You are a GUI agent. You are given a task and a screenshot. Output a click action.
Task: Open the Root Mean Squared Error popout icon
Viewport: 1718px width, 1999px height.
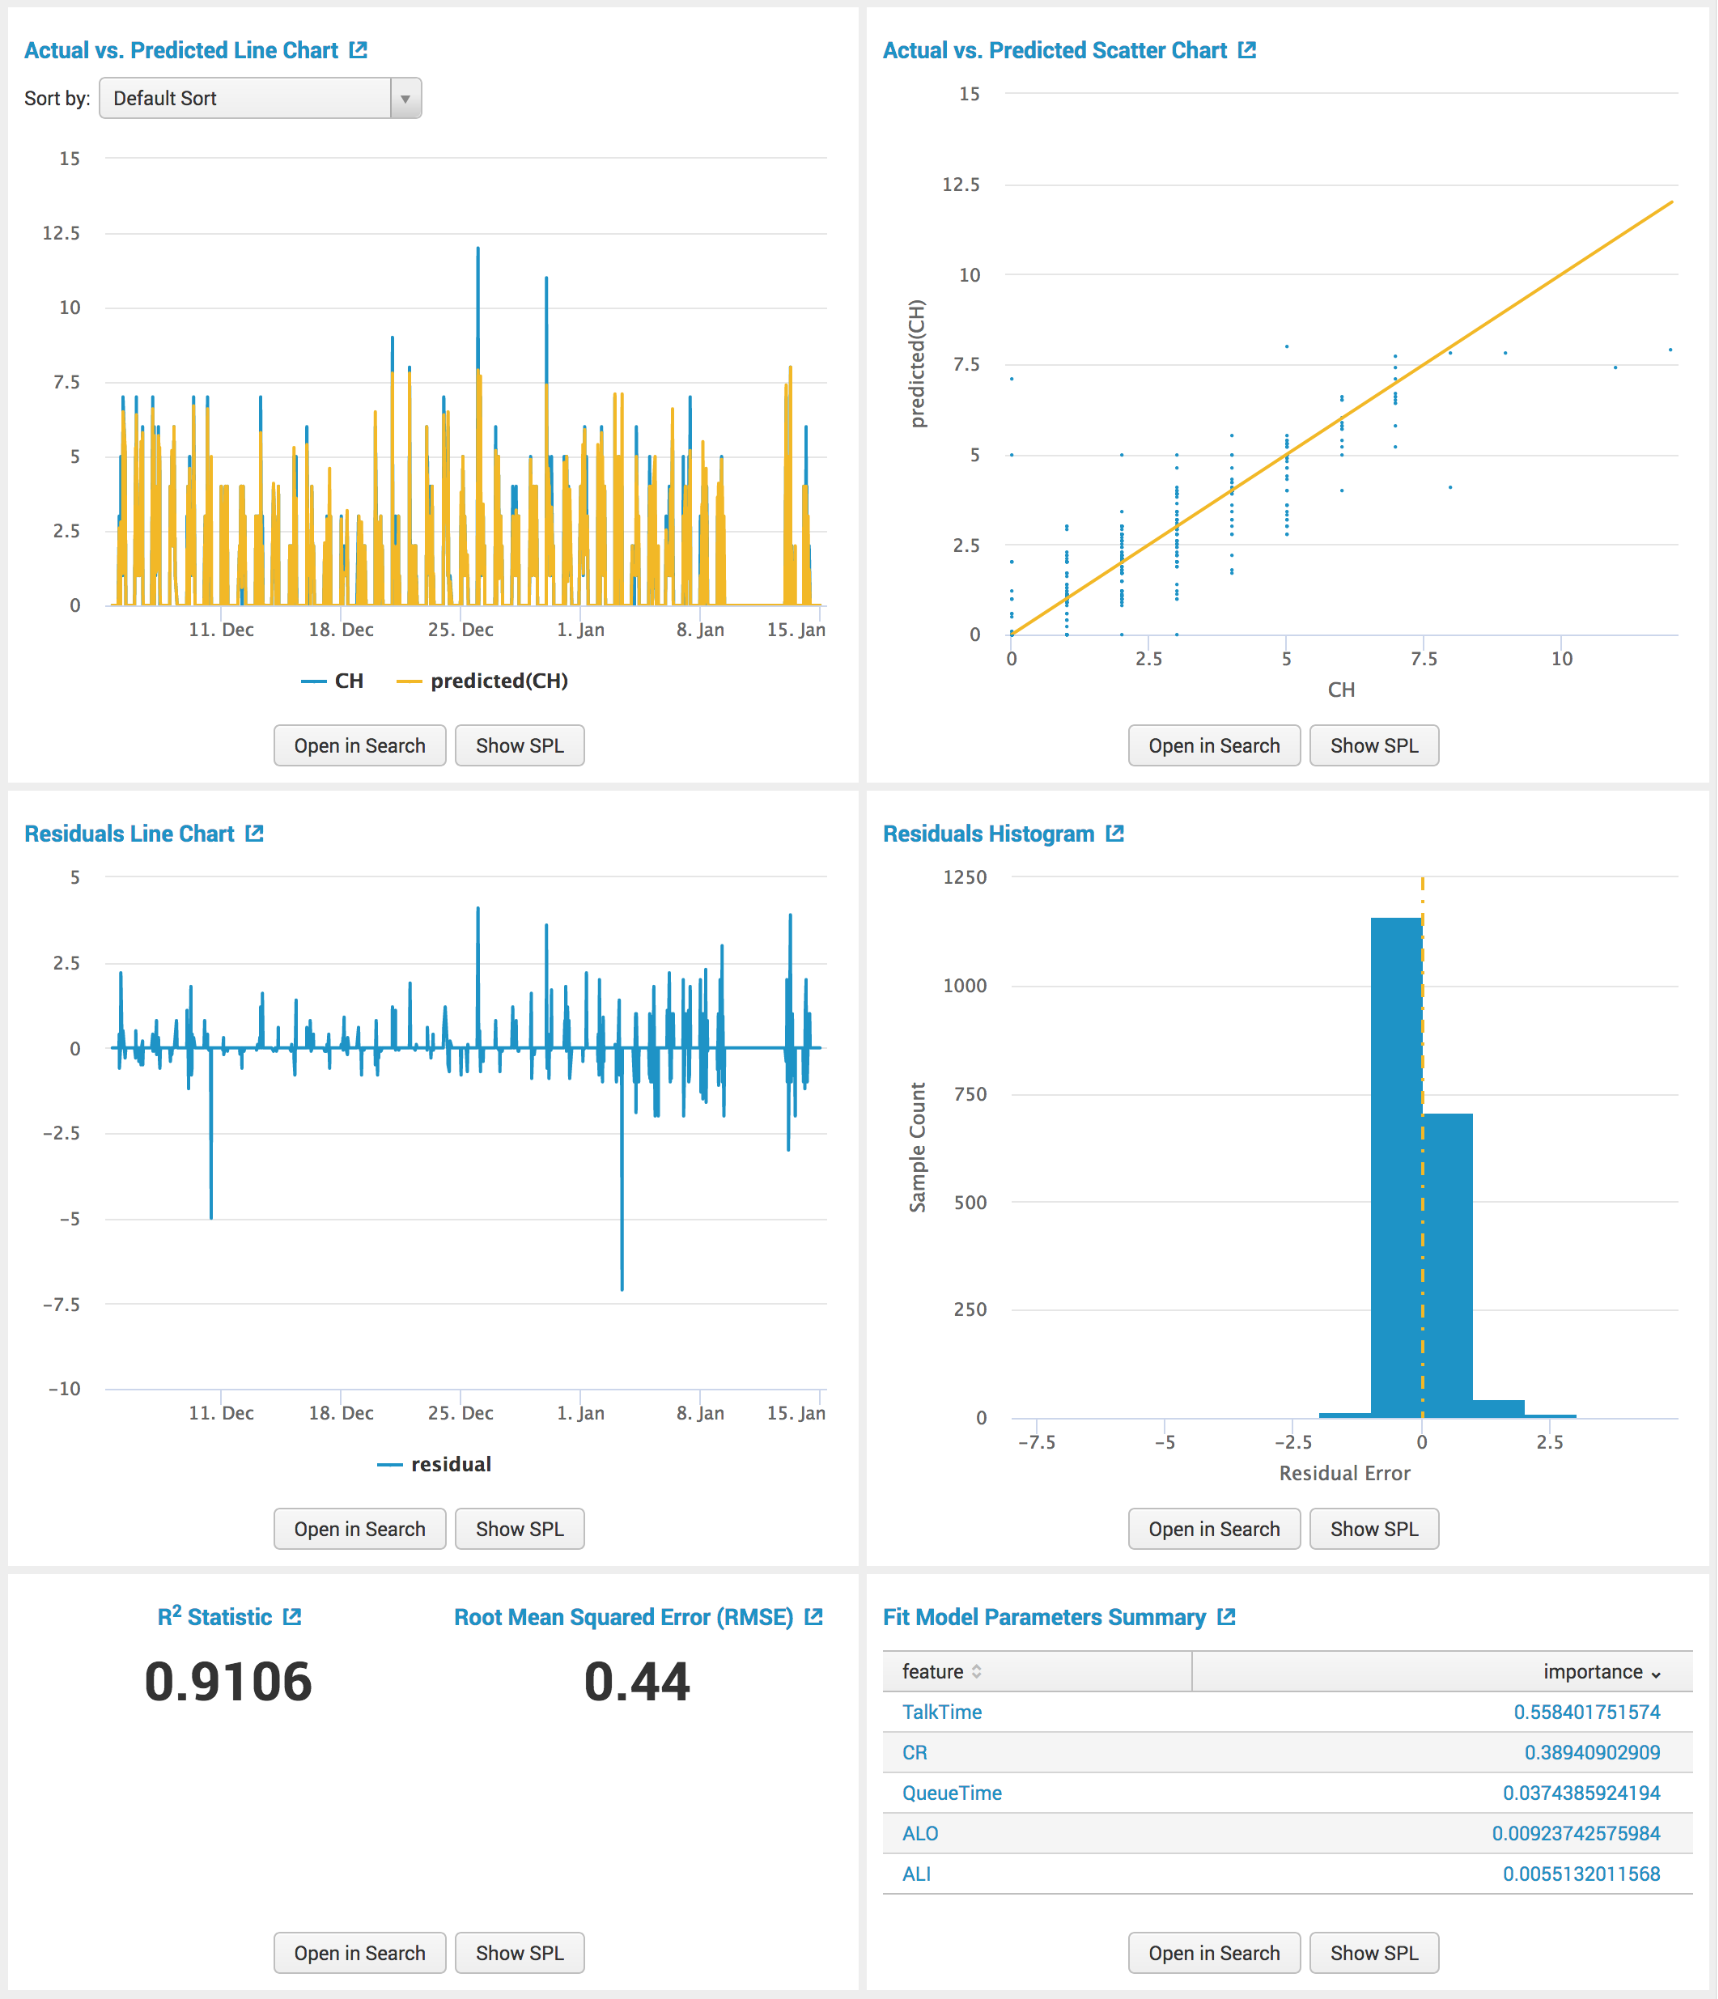(x=814, y=1617)
